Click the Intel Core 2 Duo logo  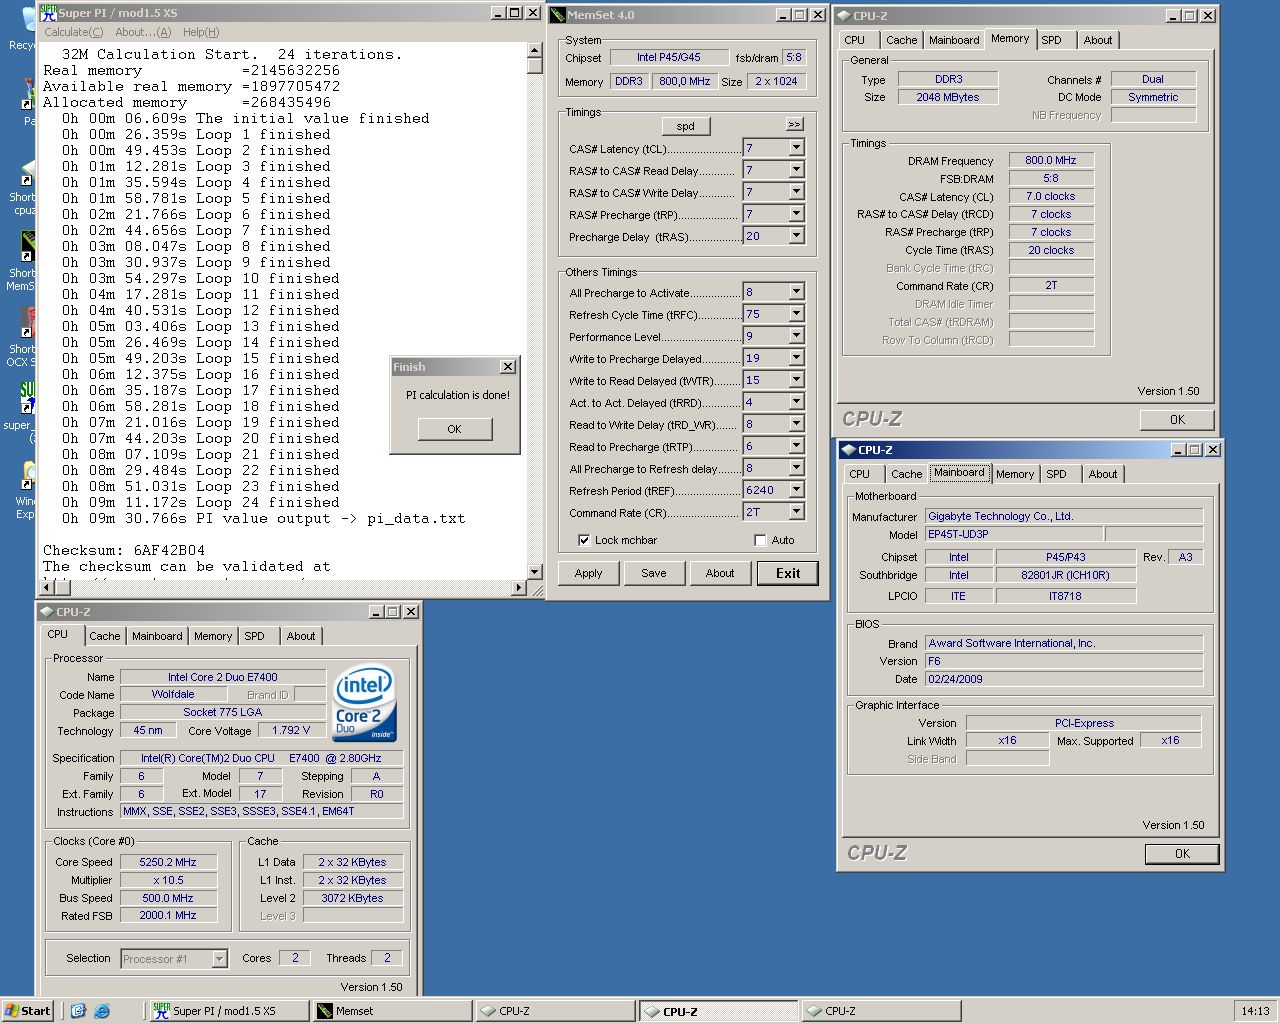365,702
